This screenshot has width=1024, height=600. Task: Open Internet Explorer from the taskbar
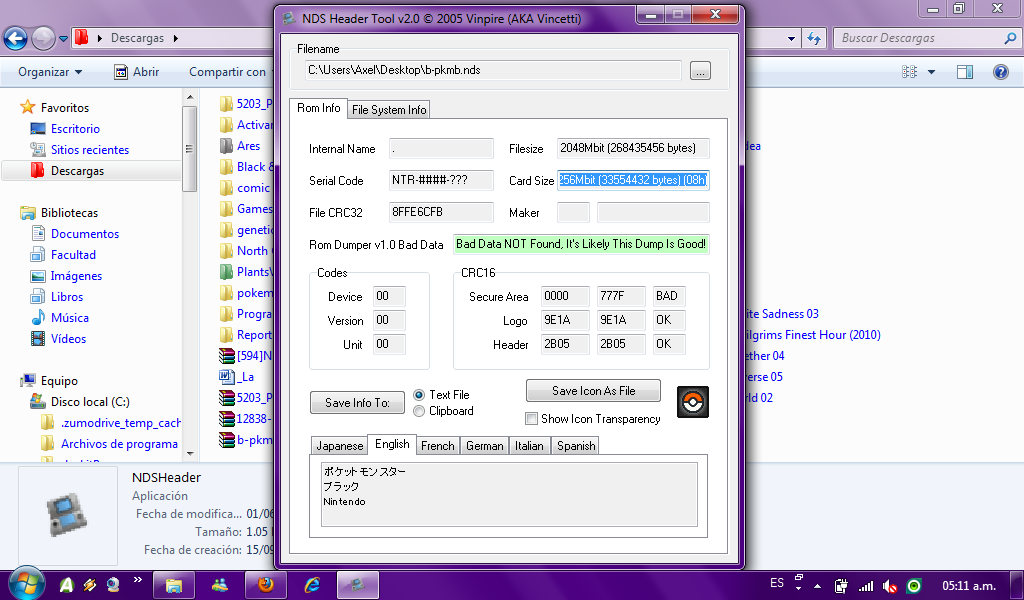tap(313, 584)
